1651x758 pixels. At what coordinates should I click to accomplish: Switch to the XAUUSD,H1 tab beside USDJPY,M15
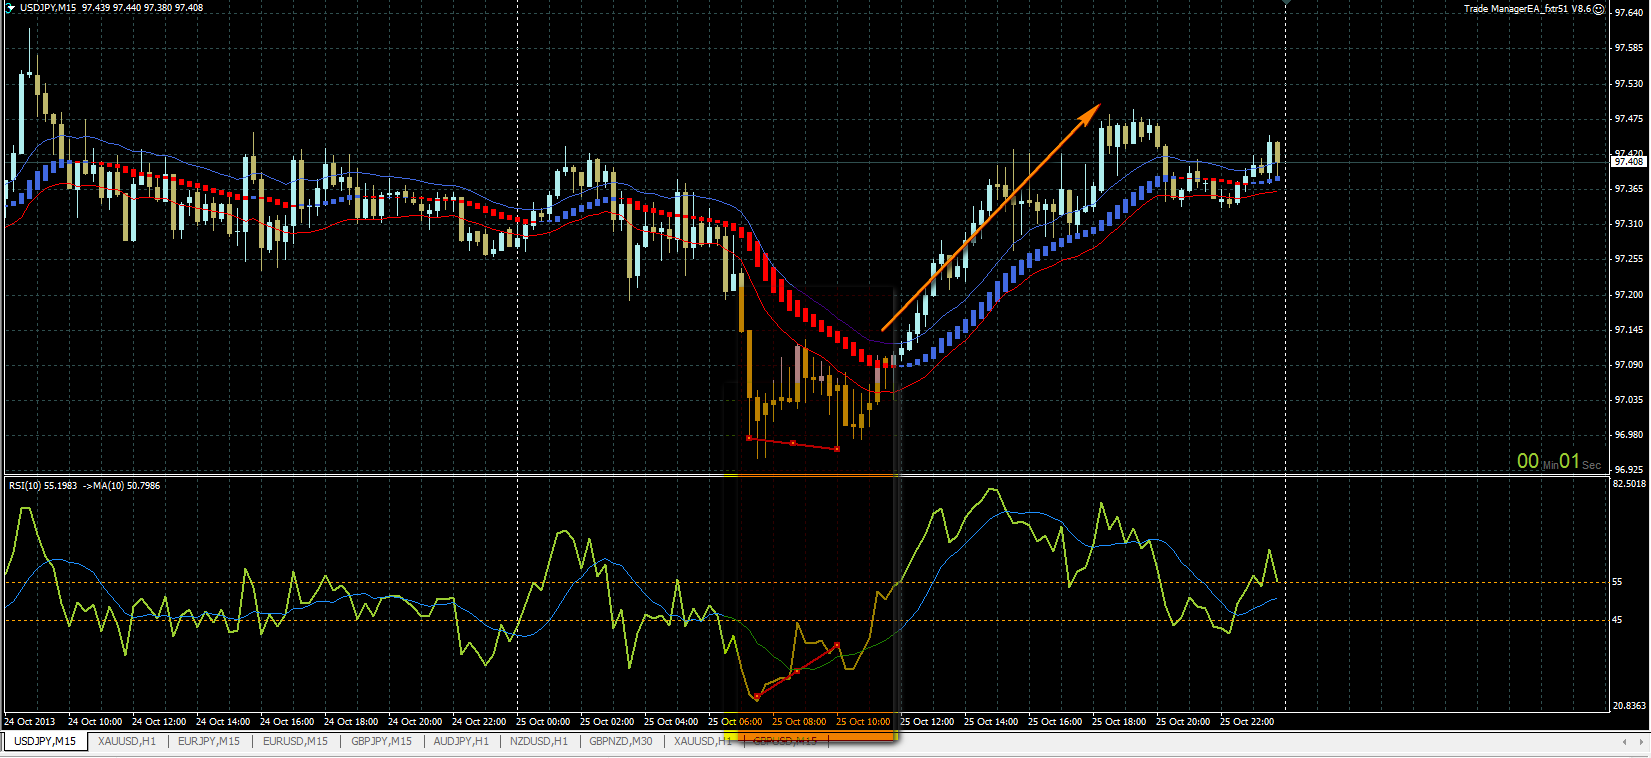pyautogui.click(x=127, y=741)
